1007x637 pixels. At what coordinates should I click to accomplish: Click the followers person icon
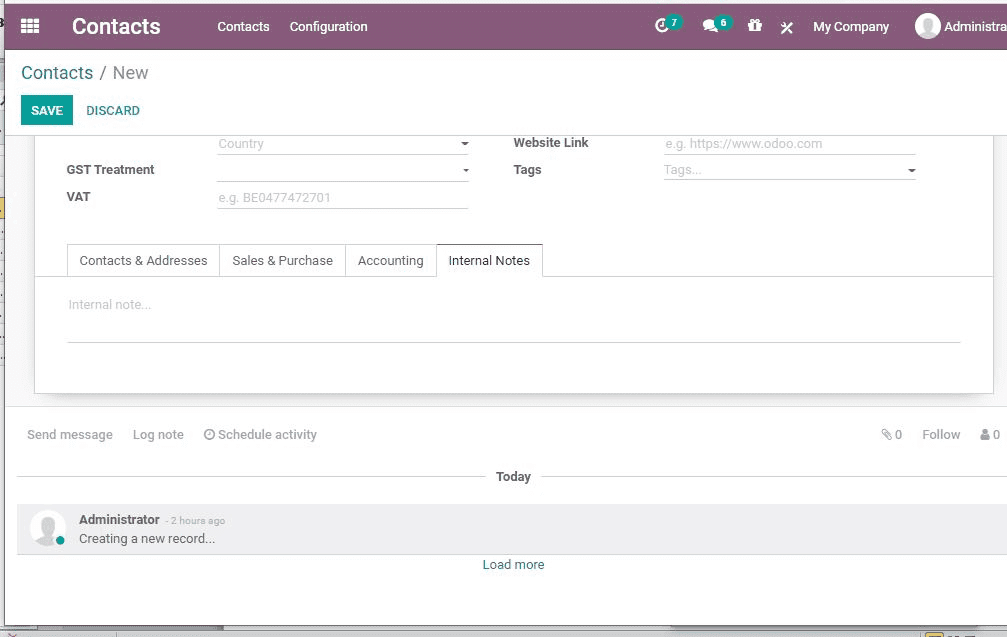(x=985, y=435)
